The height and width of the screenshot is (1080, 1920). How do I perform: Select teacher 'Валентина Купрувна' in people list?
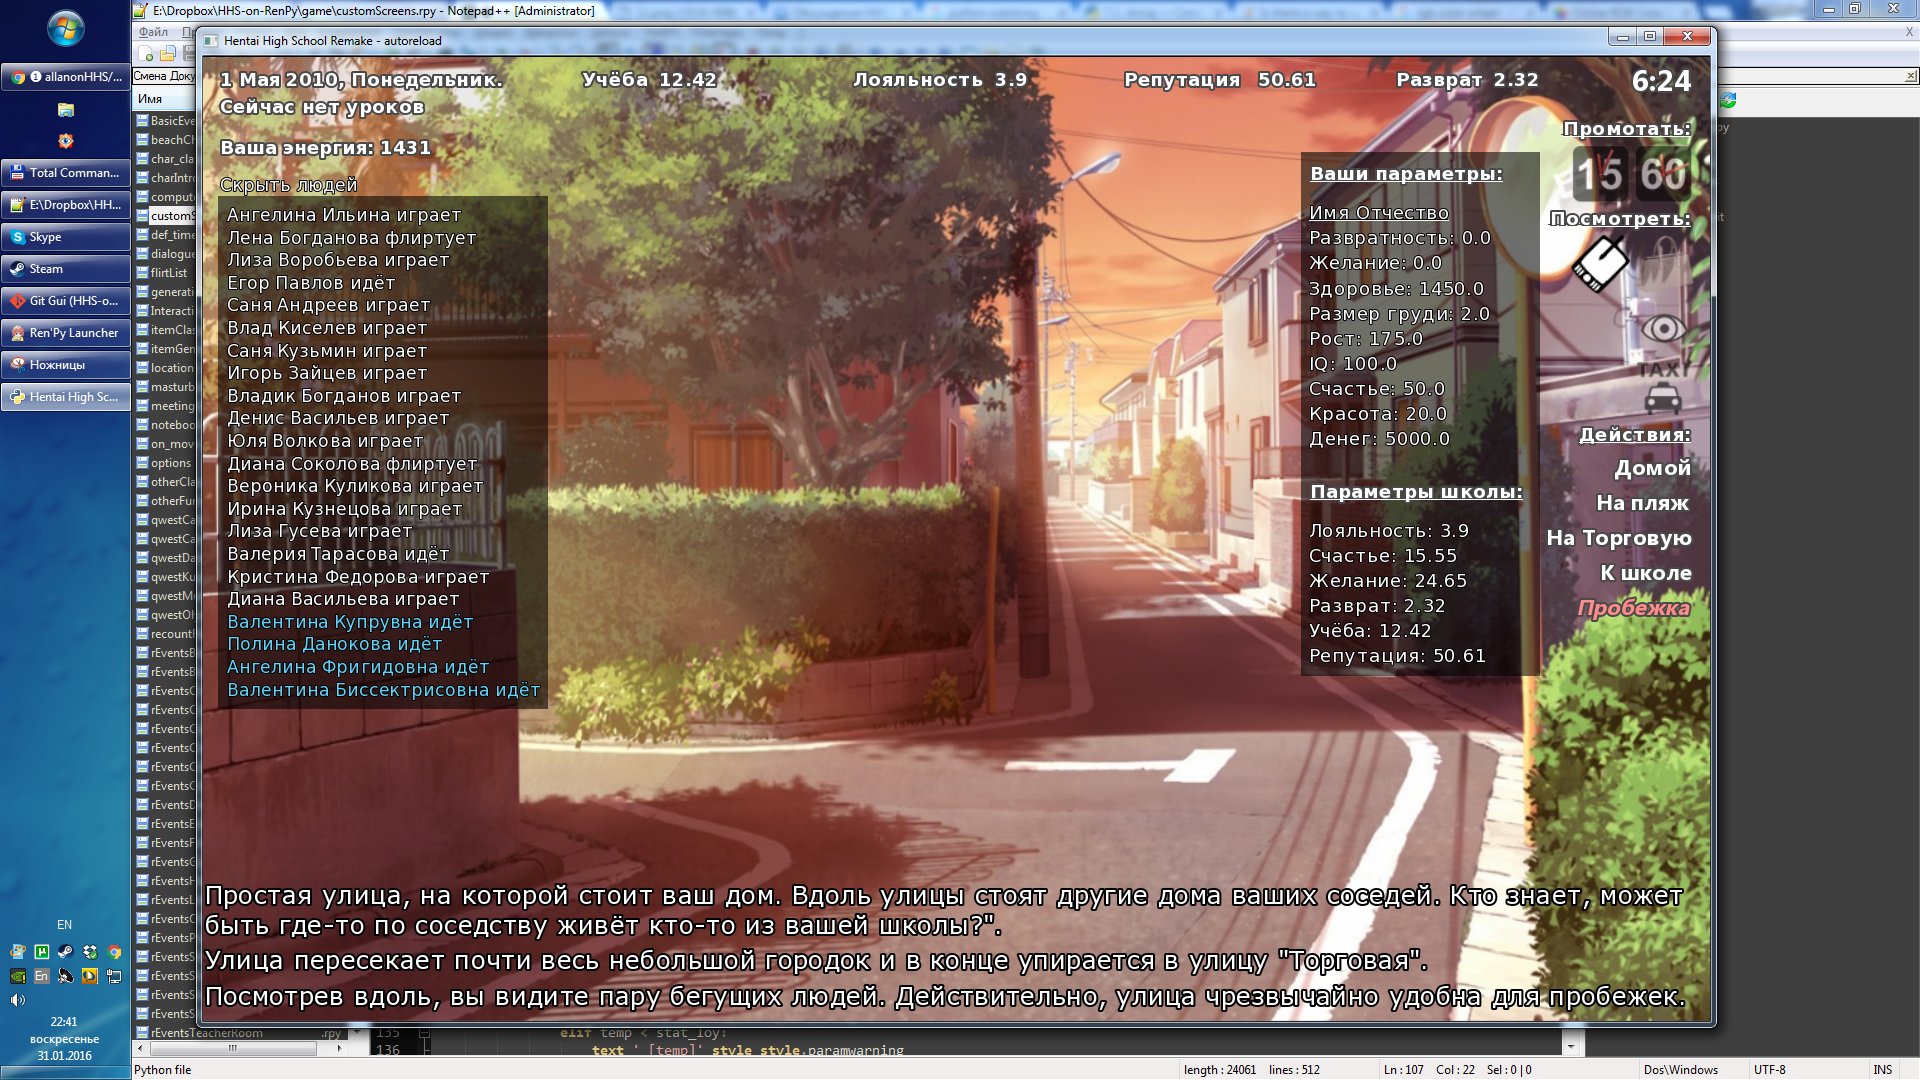coord(349,622)
